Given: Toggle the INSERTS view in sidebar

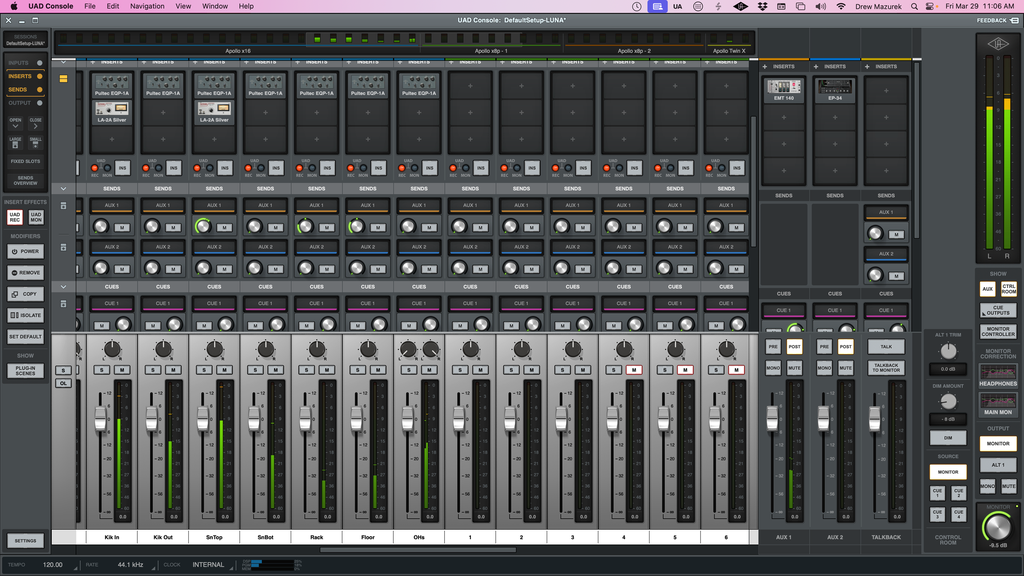Looking at the screenshot, I should coord(25,76).
